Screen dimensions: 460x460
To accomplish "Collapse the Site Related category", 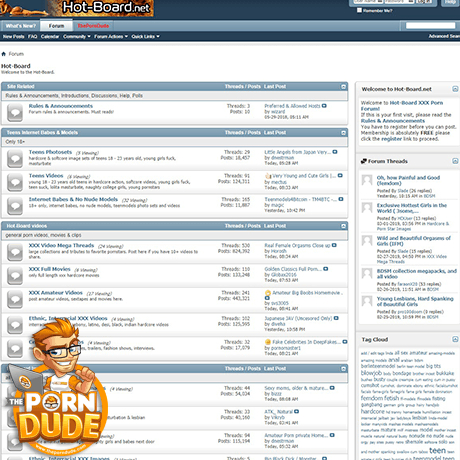I will (343, 87).
